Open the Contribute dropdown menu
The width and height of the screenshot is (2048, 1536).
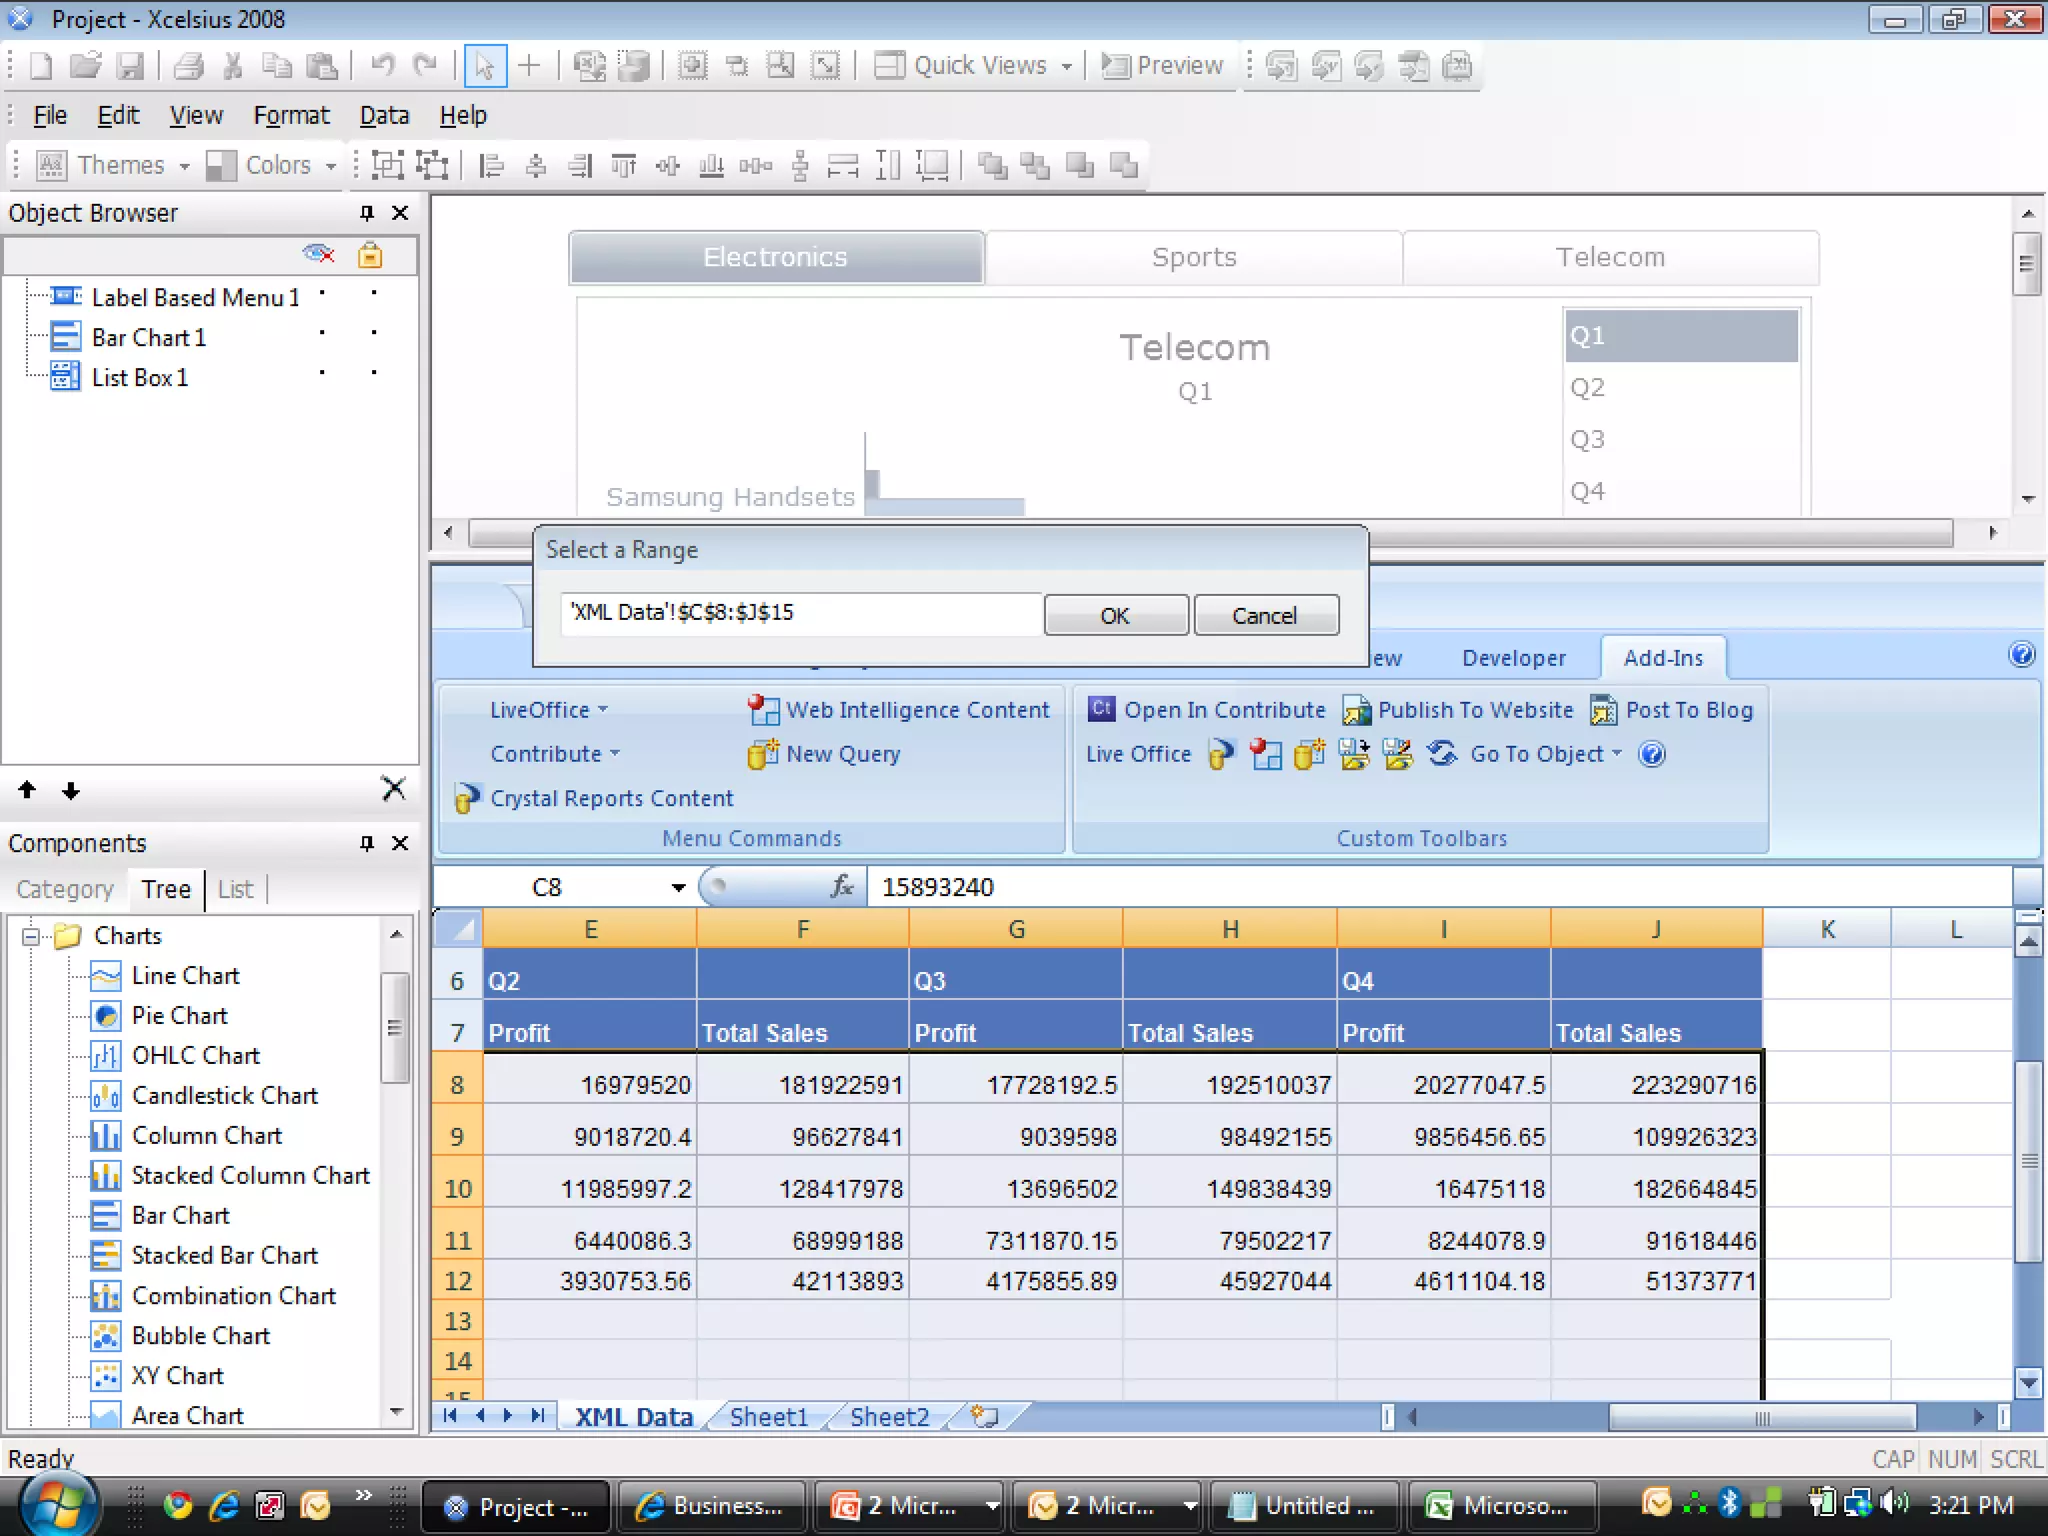tap(555, 754)
